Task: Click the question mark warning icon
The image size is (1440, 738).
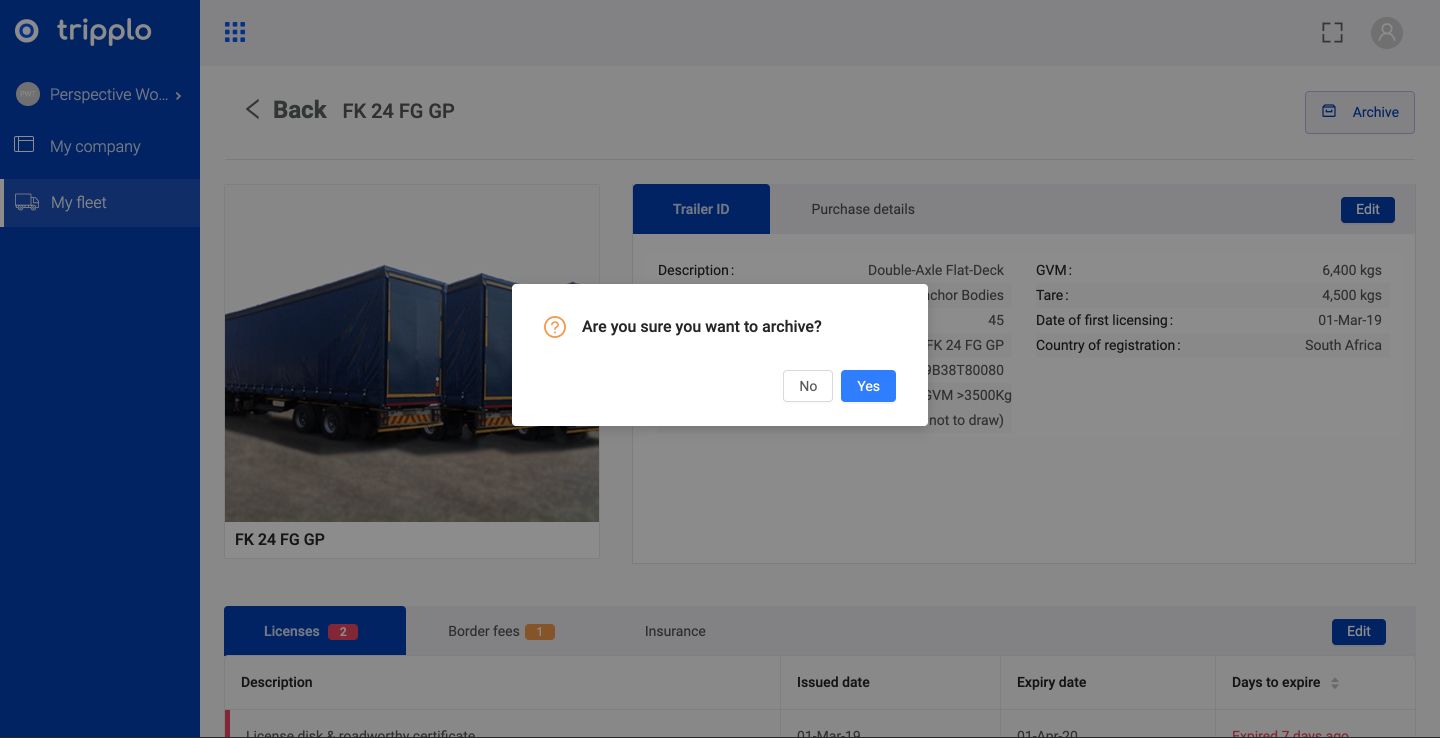Action: pos(554,327)
